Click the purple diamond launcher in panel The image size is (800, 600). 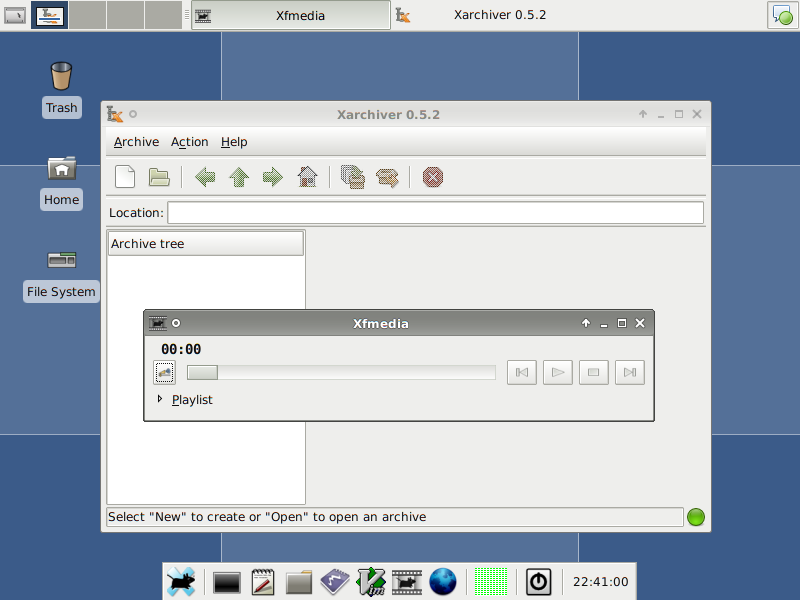(x=335, y=582)
